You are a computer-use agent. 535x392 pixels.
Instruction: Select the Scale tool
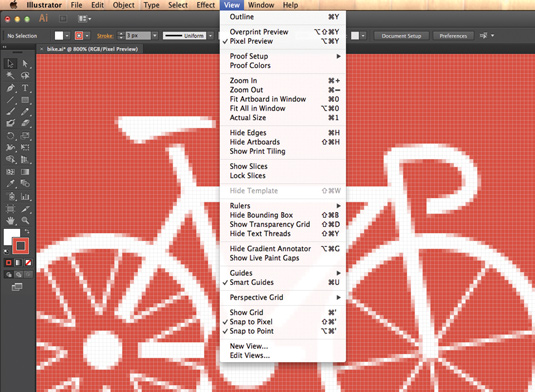25,136
